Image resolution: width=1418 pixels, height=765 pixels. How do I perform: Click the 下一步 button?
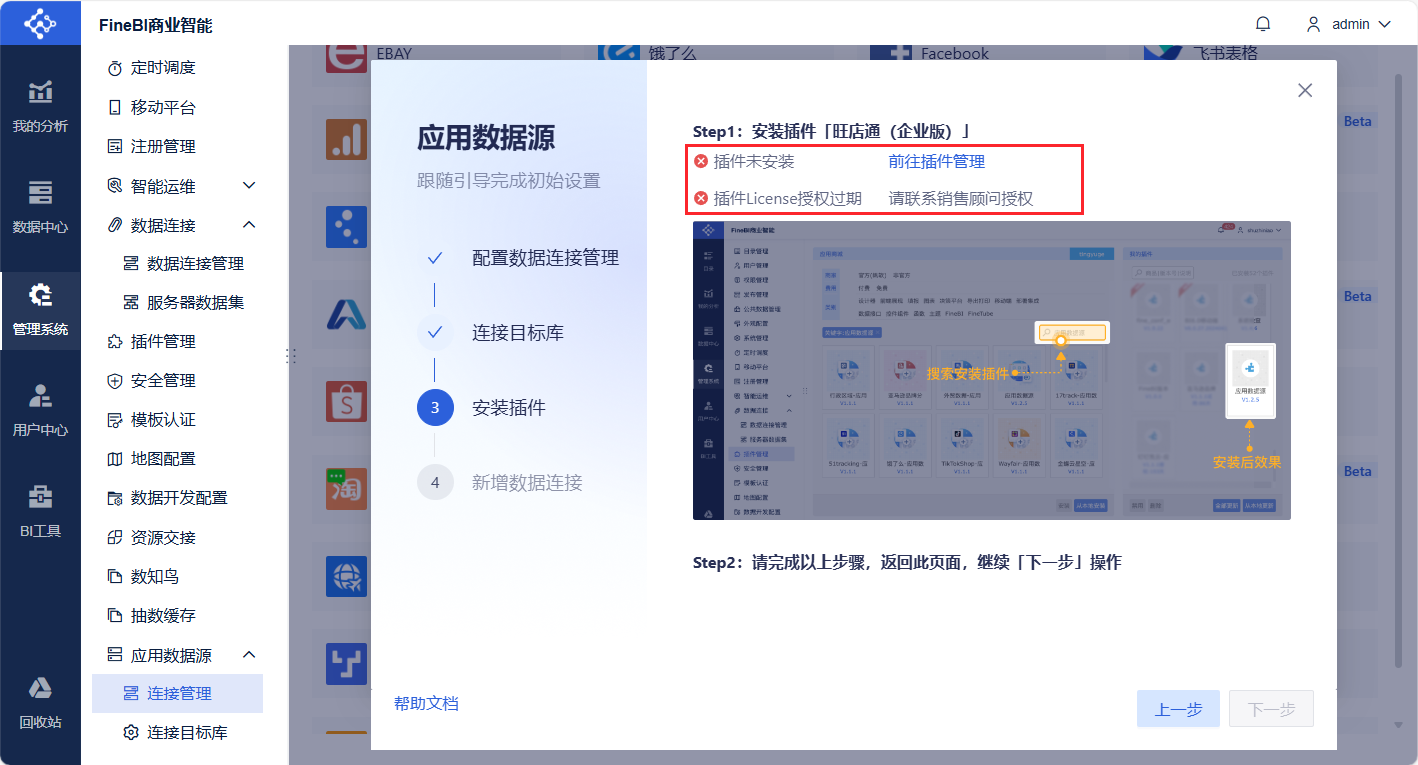pyautogui.click(x=1272, y=709)
